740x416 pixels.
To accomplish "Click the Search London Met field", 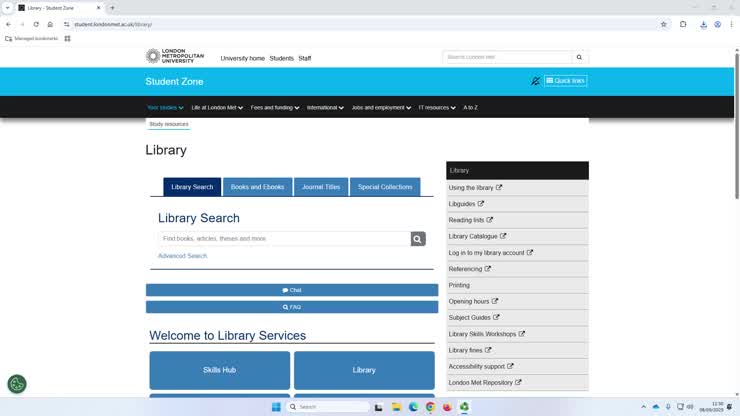I will (507, 57).
